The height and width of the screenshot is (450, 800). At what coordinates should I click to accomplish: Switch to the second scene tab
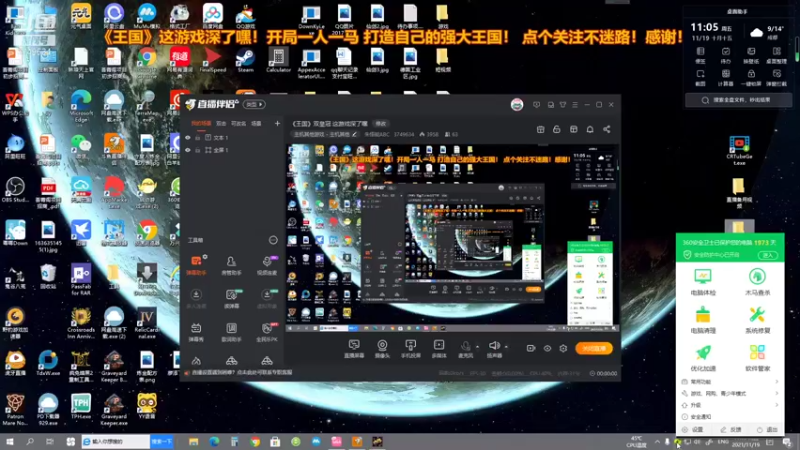point(221,123)
